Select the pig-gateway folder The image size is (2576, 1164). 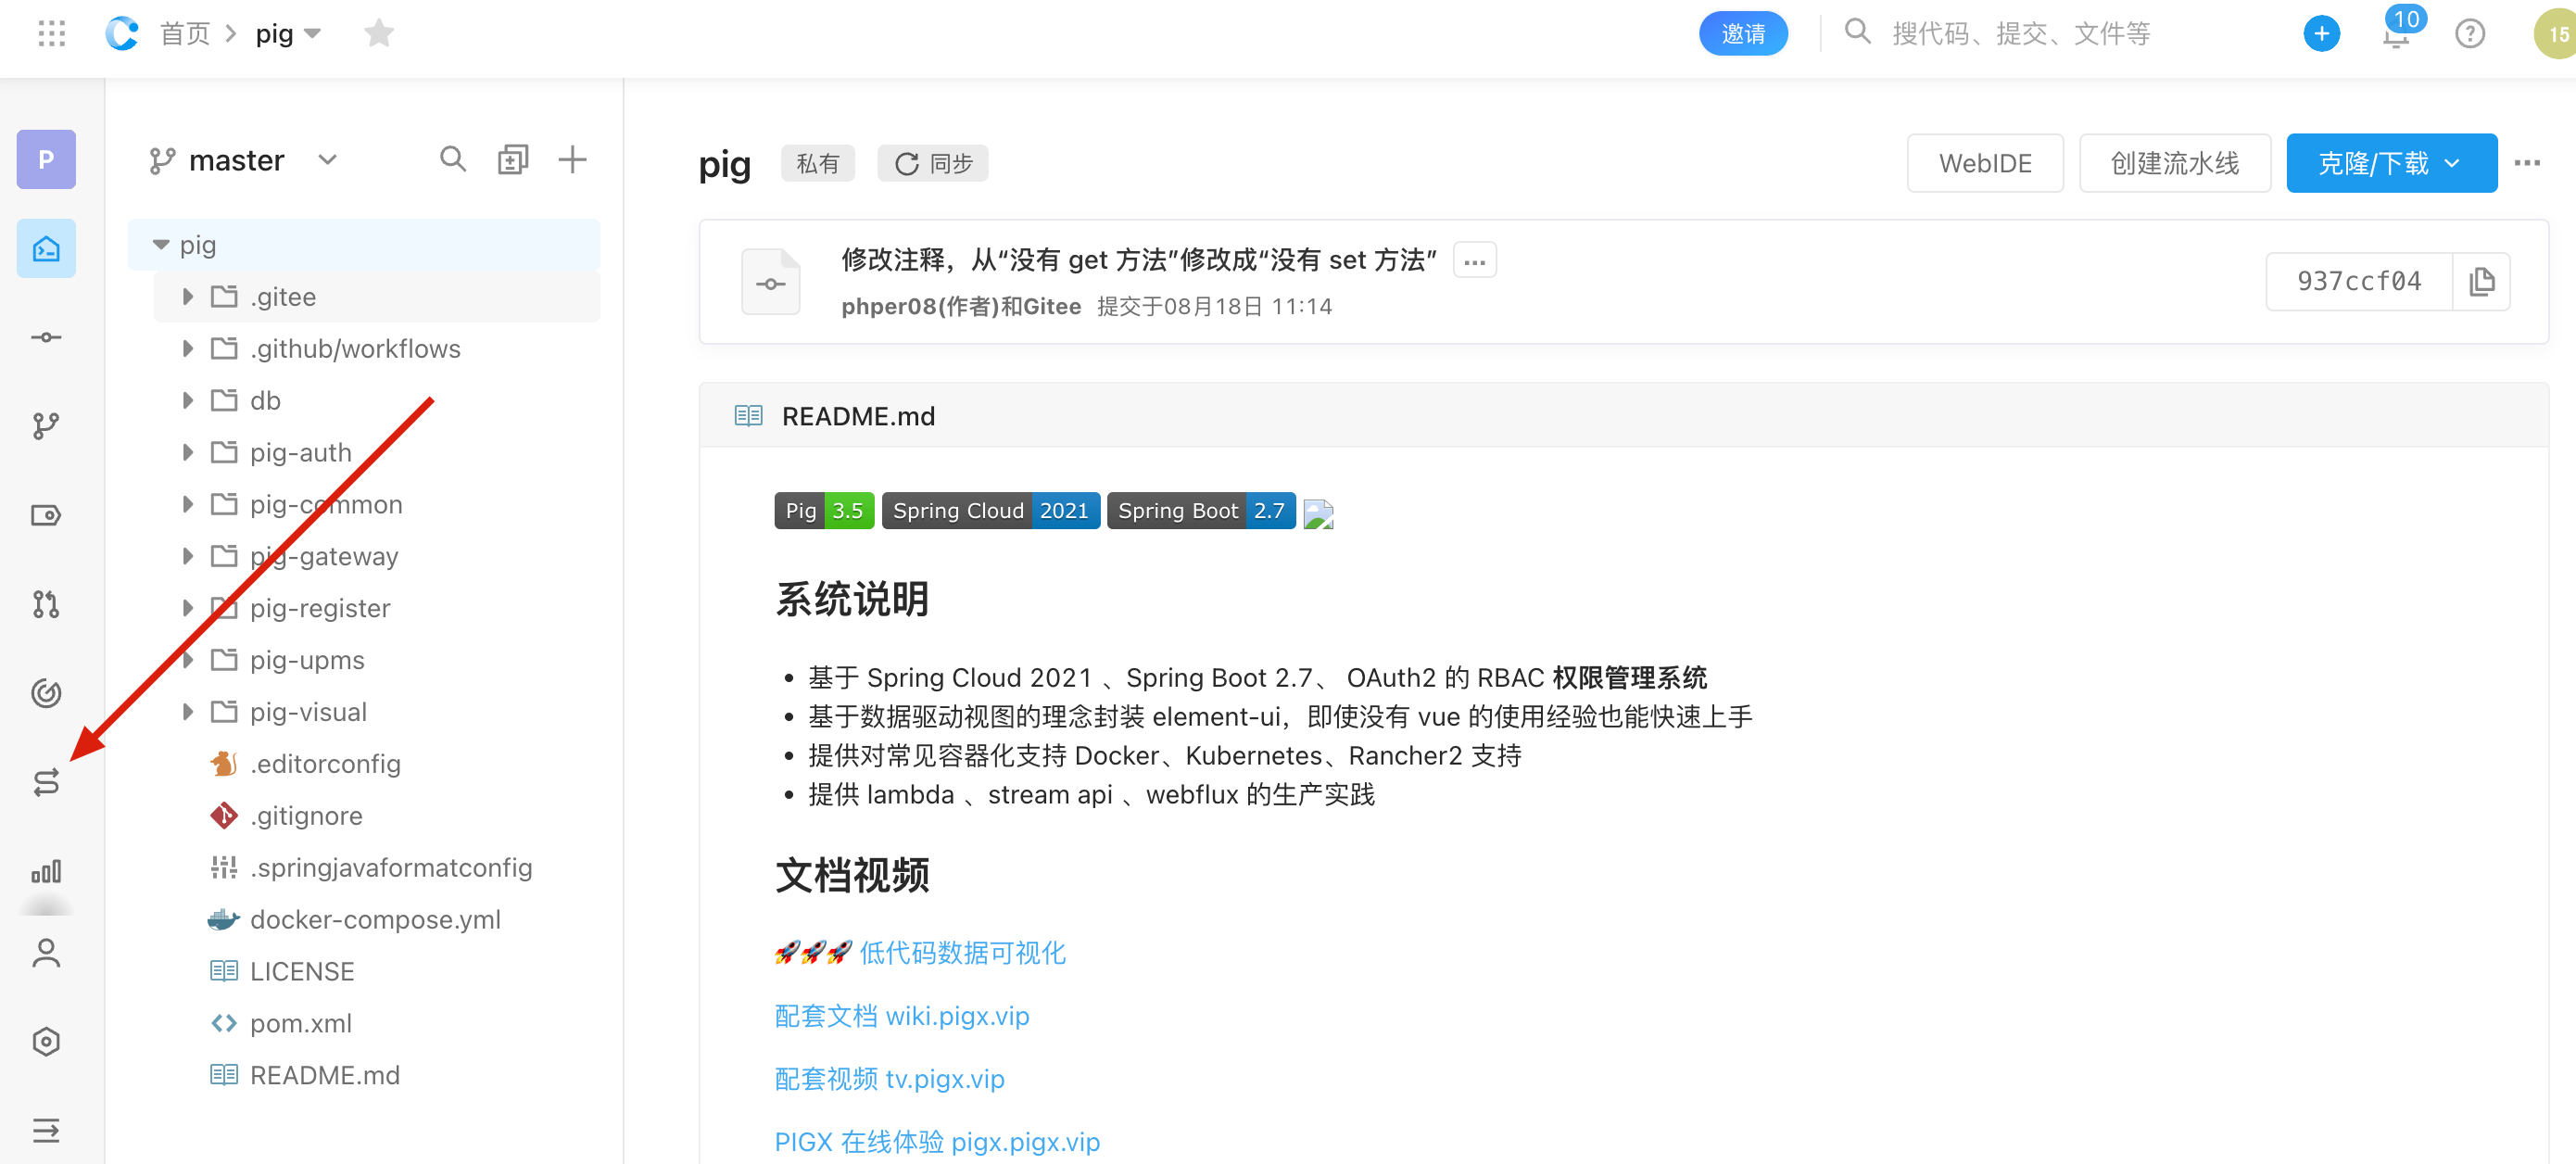[324, 557]
